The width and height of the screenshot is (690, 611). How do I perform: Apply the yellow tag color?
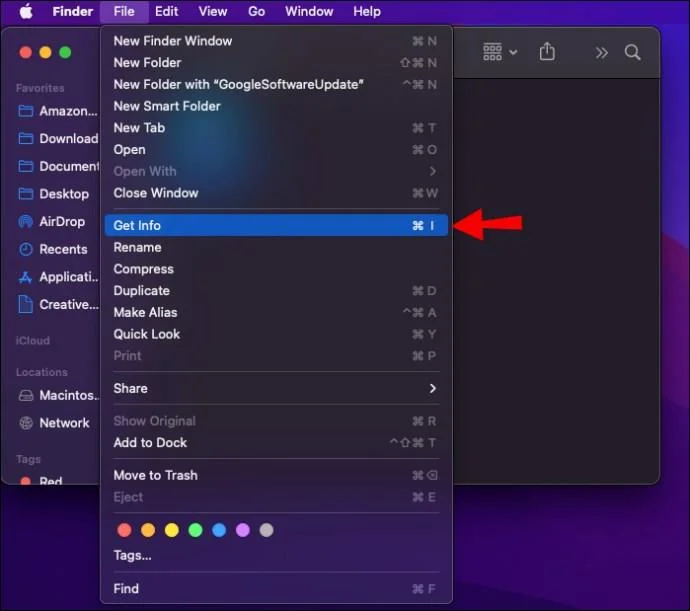coord(172,530)
